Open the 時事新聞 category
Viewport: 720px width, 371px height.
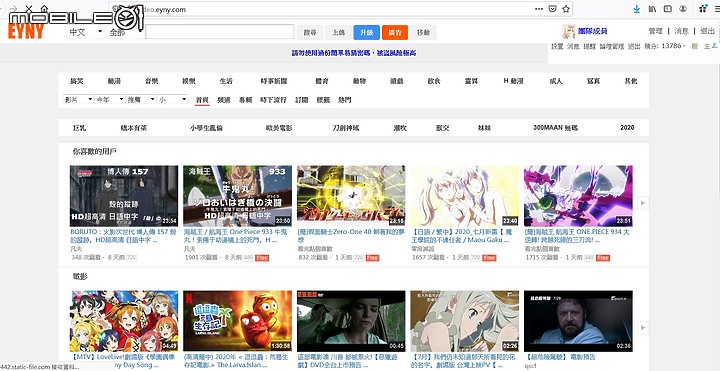click(x=274, y=81)
